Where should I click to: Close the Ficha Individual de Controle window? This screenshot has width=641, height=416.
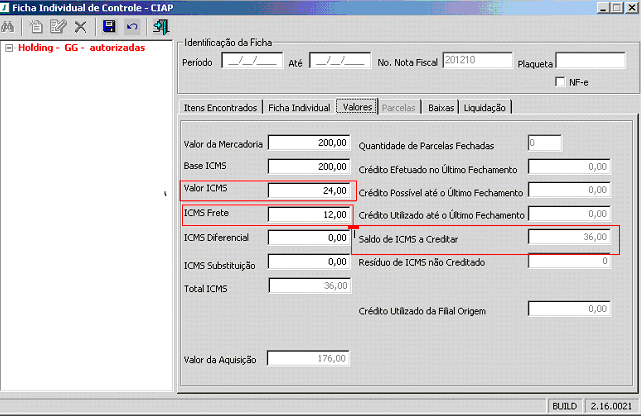point(632,8)
